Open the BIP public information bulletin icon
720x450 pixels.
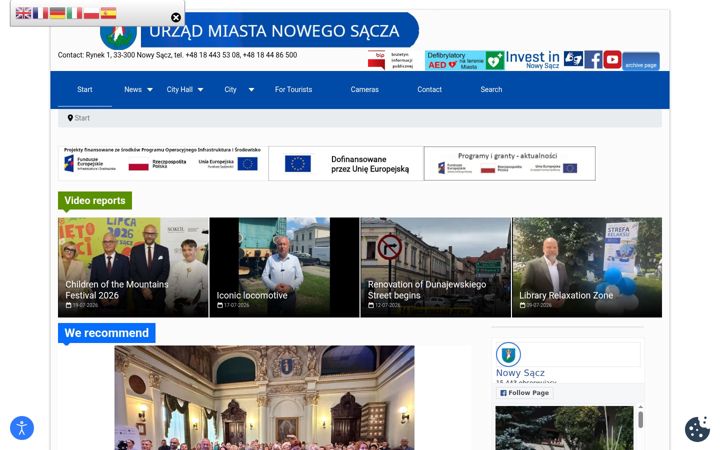(390, 60)
